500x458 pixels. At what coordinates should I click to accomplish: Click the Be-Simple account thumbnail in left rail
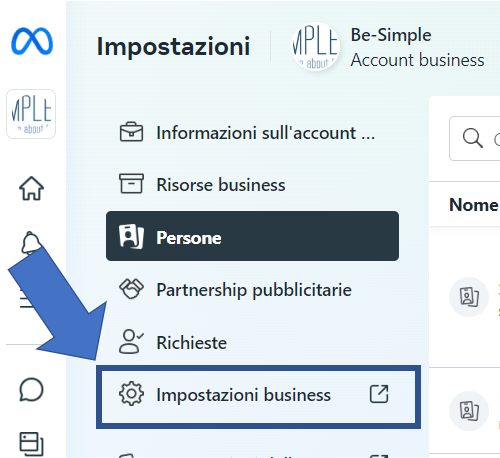(x=31, y=114)
